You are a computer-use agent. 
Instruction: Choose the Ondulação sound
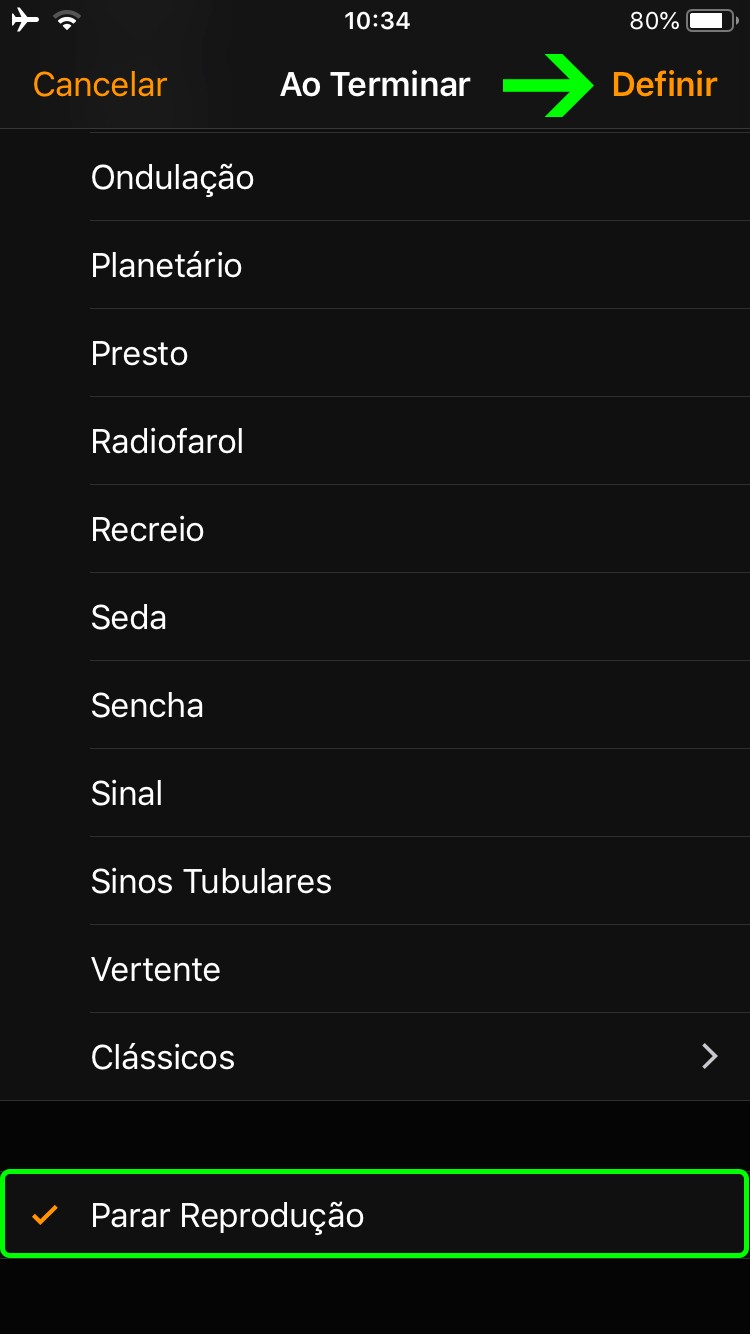pos(172,178)
